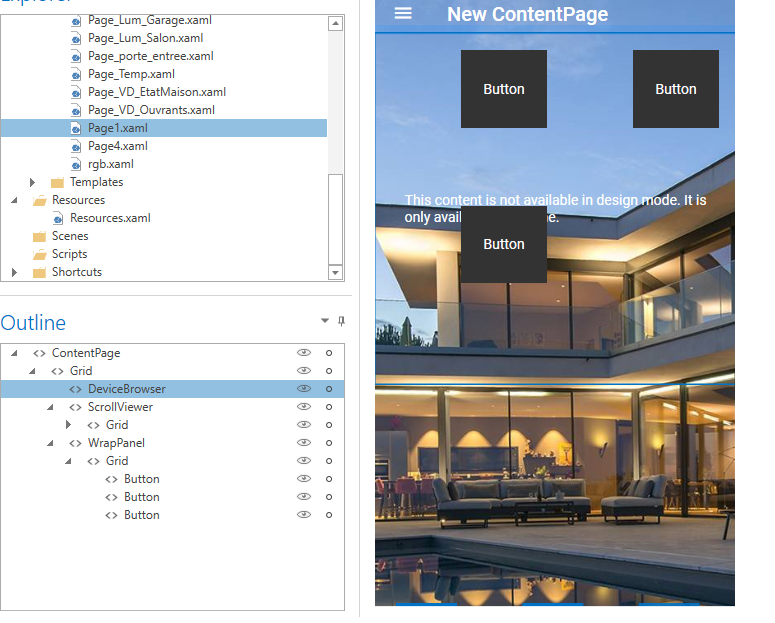Toggle lock circle for WrapPanel row
This screenshot has width=775, height=623.
coord(329,443)
